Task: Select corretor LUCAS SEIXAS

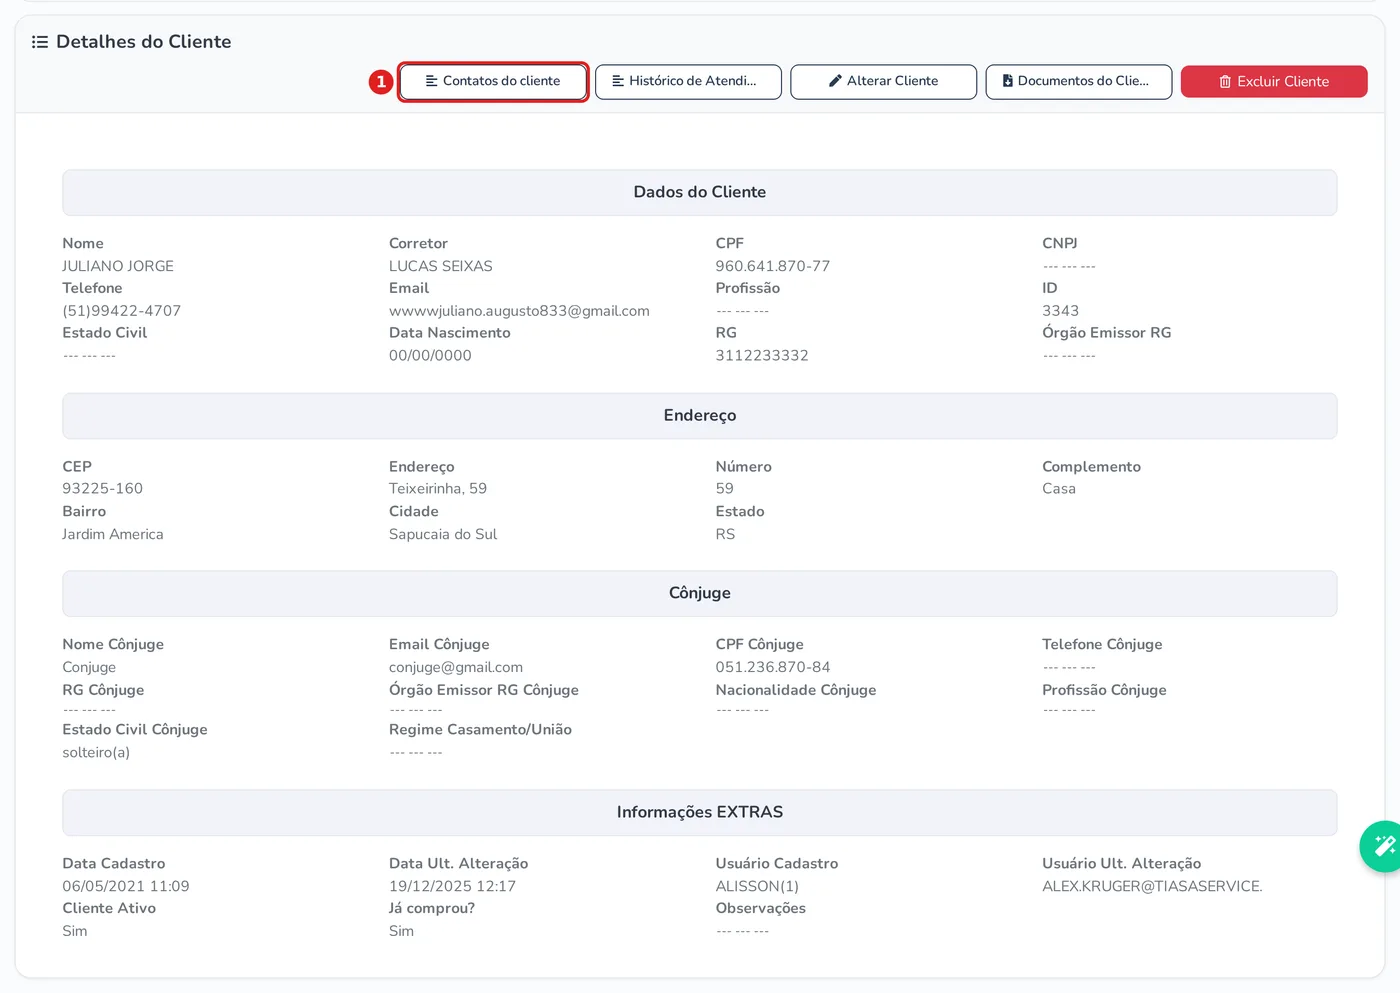Action: [441, 266]
